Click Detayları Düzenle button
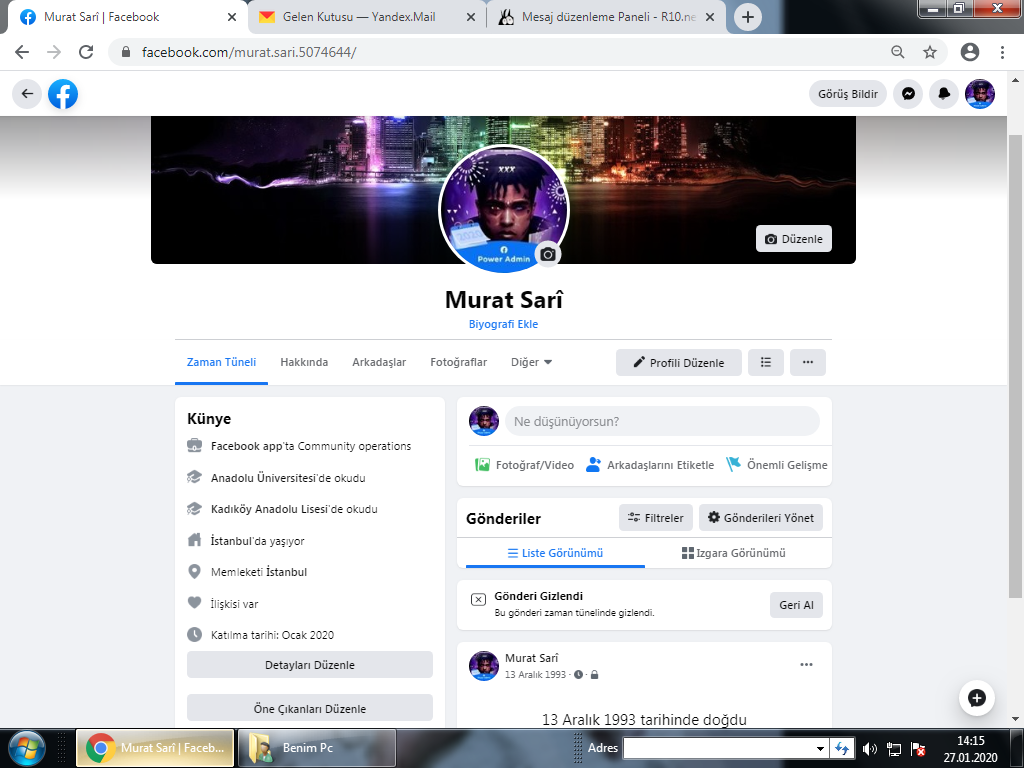Screen dimensions: 1024x768 [x=310, y=665]
